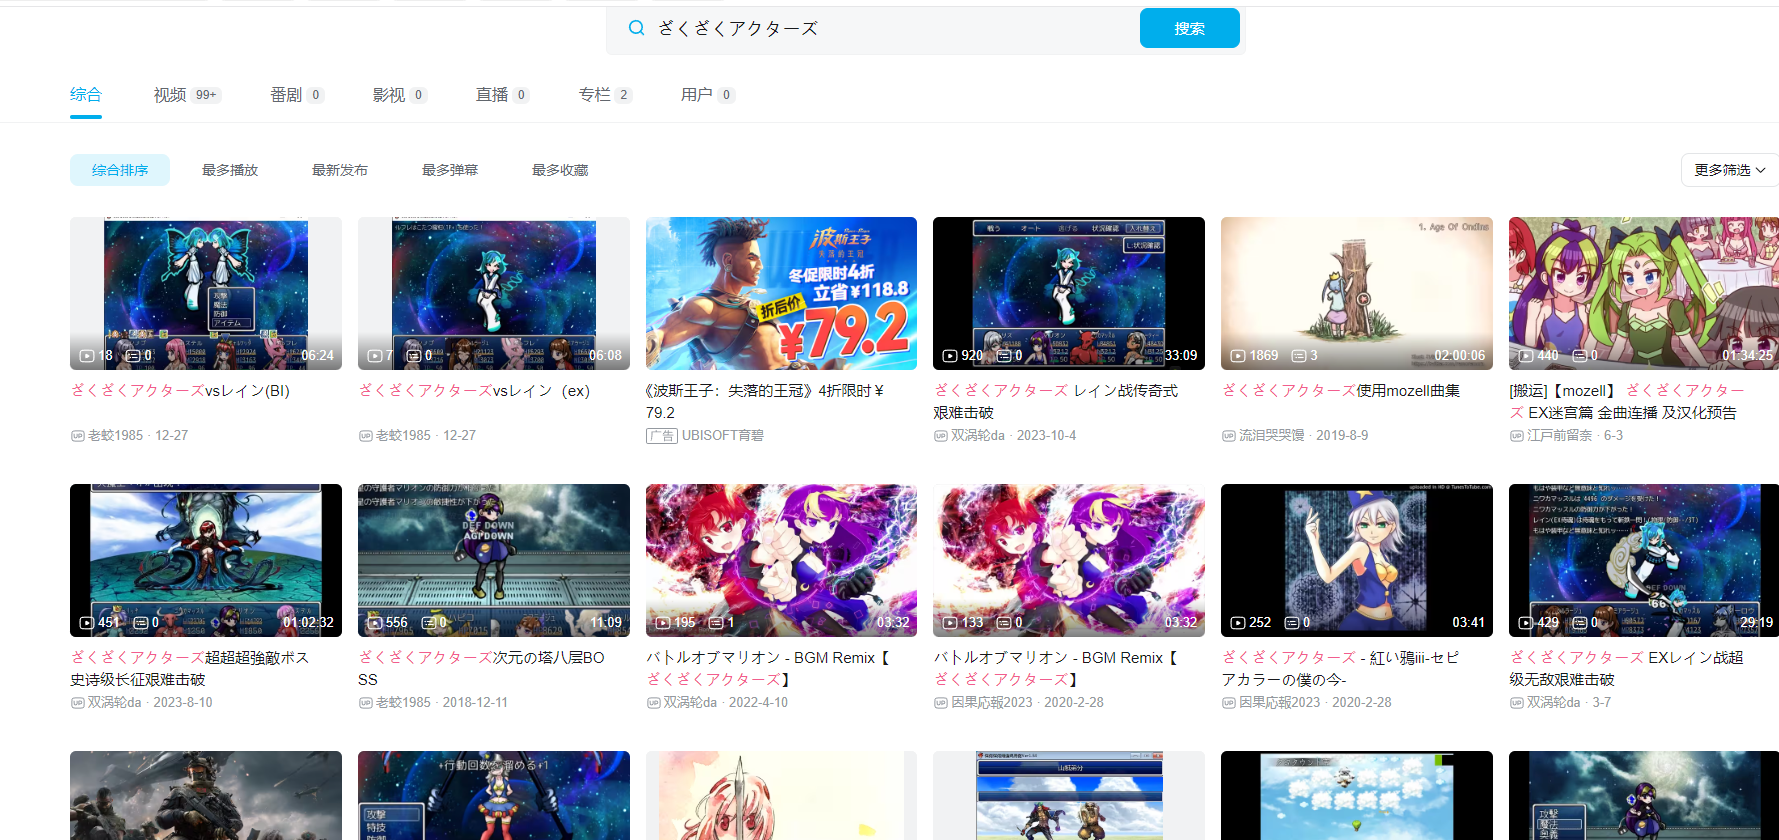1779x840 pixels.
Task: Click play count icon on 01:02:32 video
Action: 87,623
